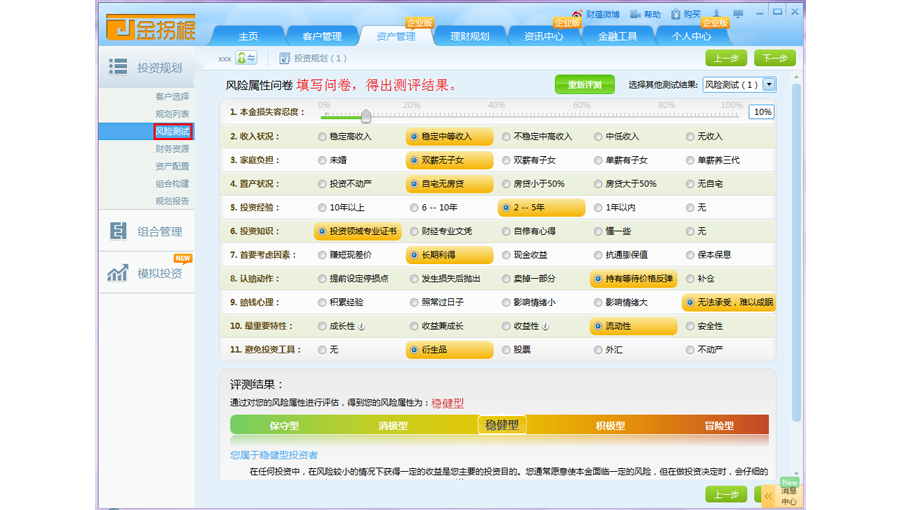Click the 投资规划 list icon in sidebar

pos(118,67)
